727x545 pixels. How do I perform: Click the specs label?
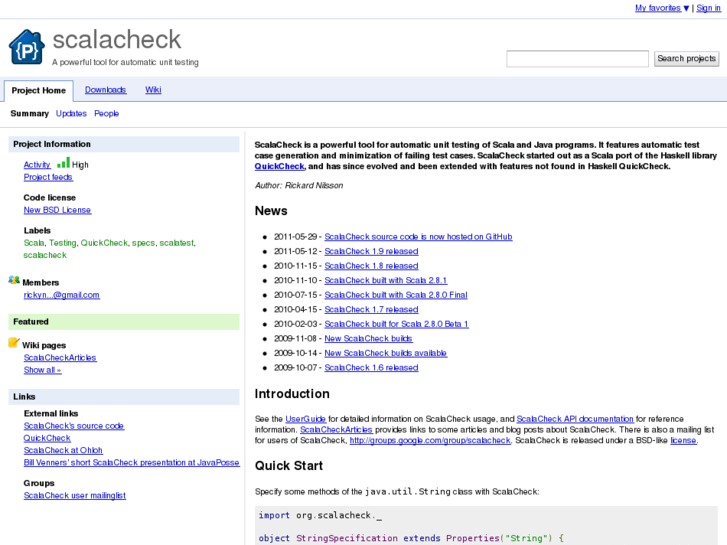[x=143, y=243]
